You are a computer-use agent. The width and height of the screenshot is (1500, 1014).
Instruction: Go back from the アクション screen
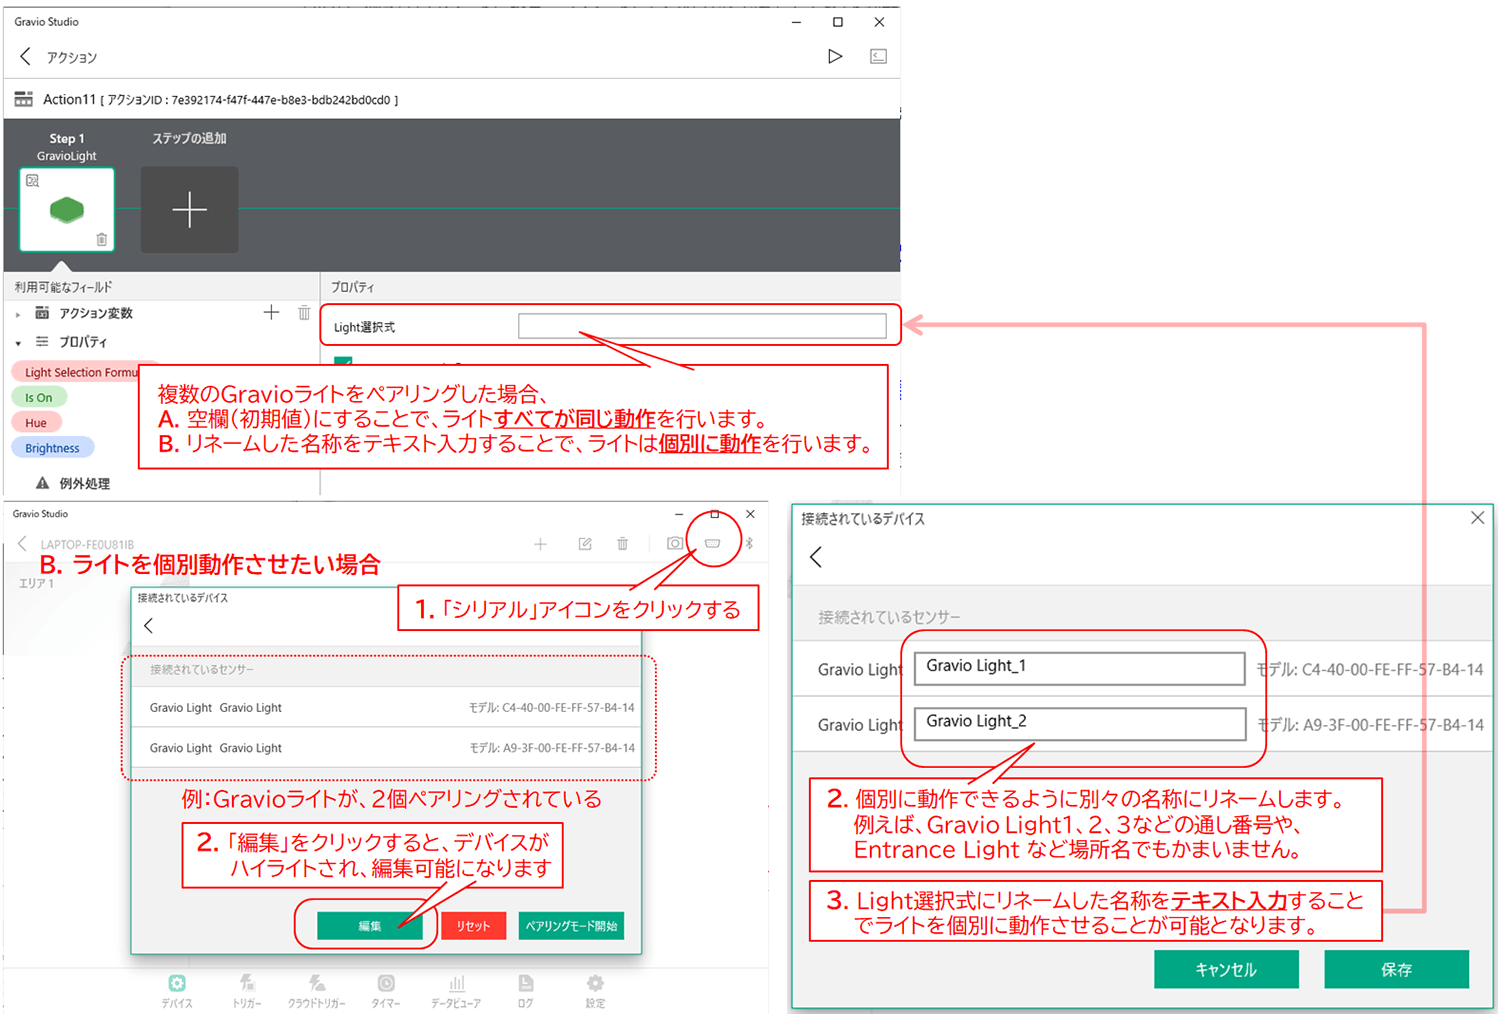[x=26, y=57]
